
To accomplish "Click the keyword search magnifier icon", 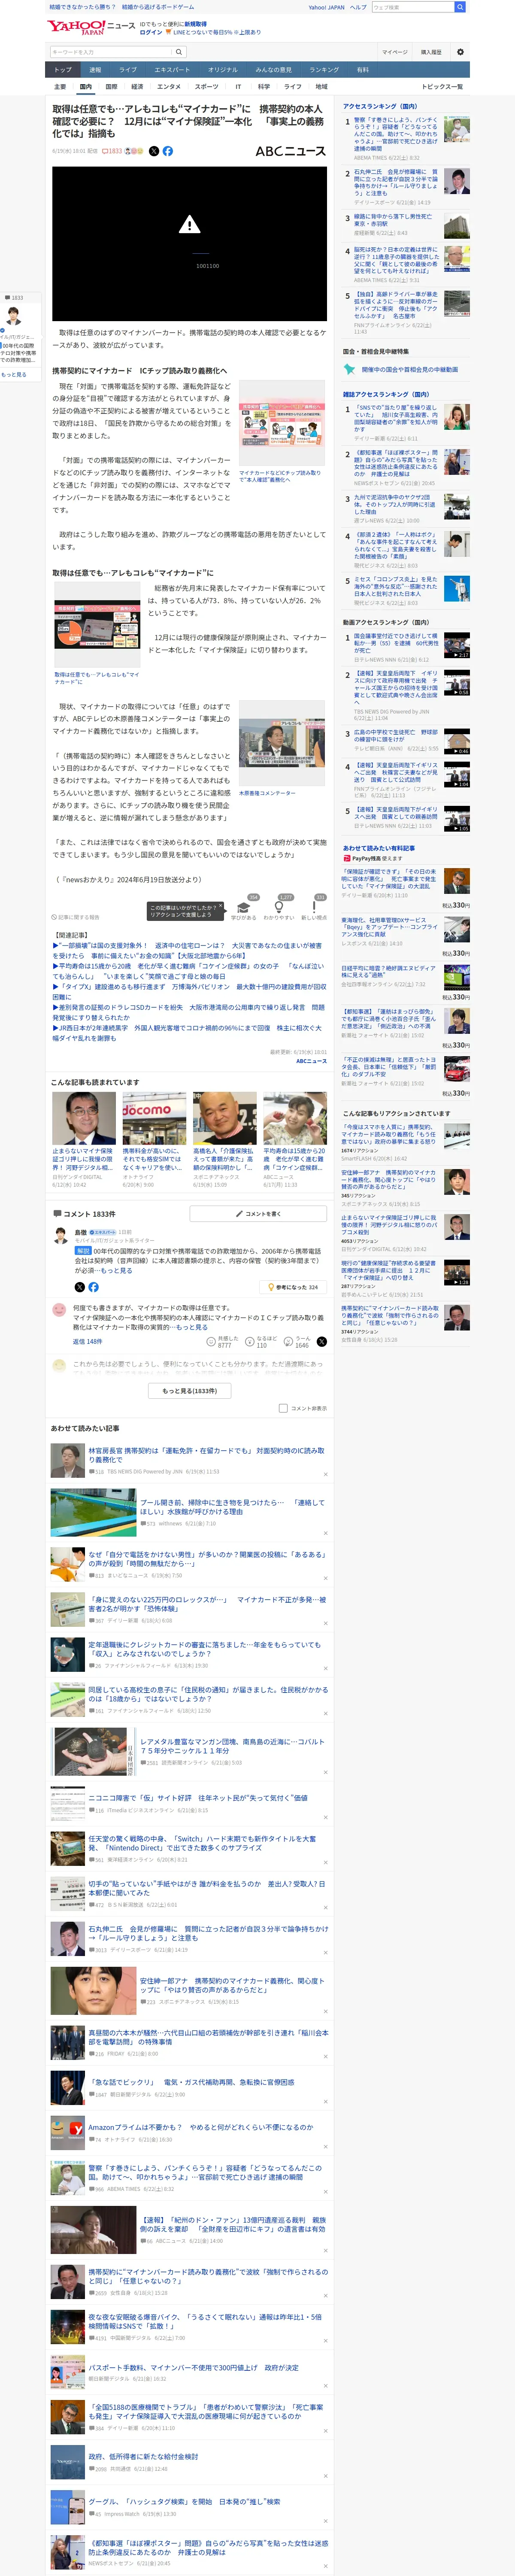I will point(179,52).
